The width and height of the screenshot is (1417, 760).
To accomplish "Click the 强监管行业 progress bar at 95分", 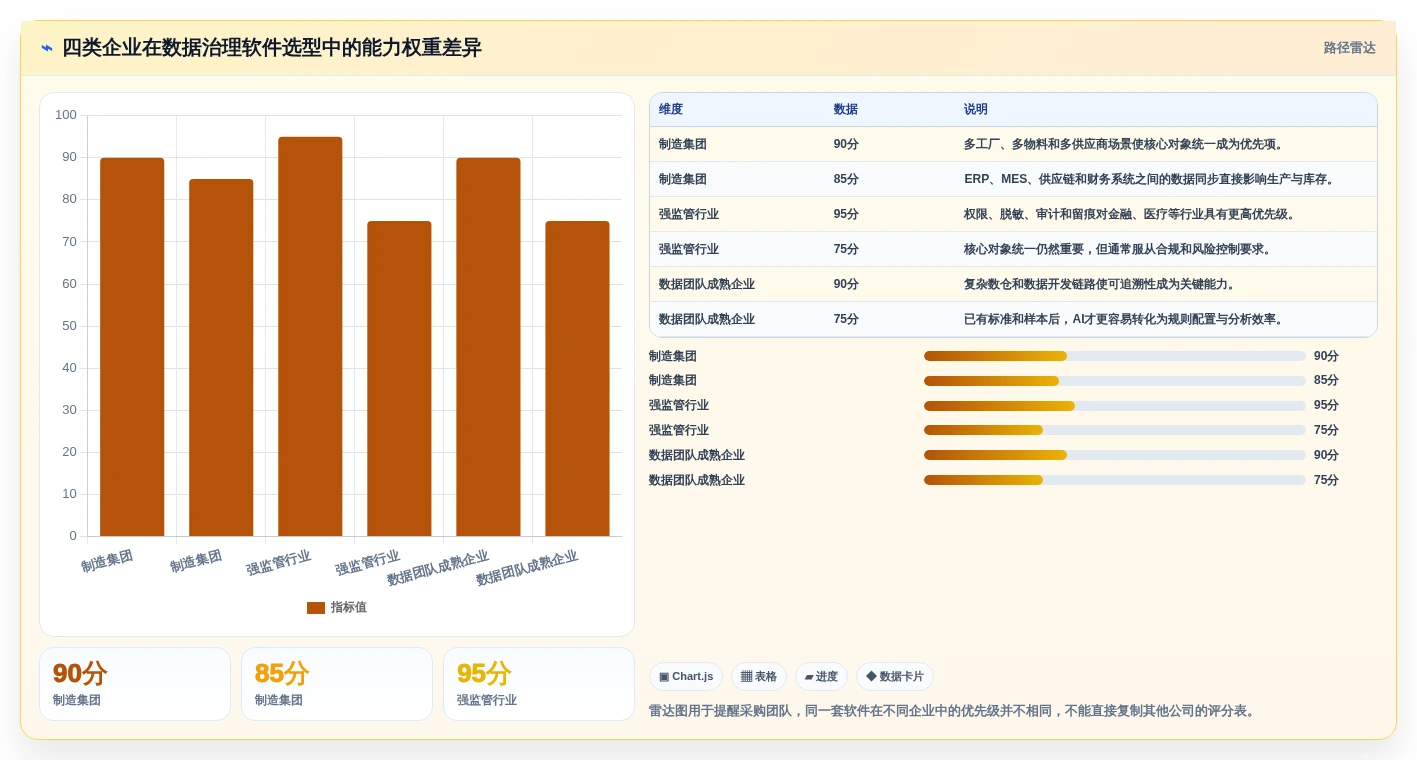I will pyautogui.click(x=1115, y=406).
